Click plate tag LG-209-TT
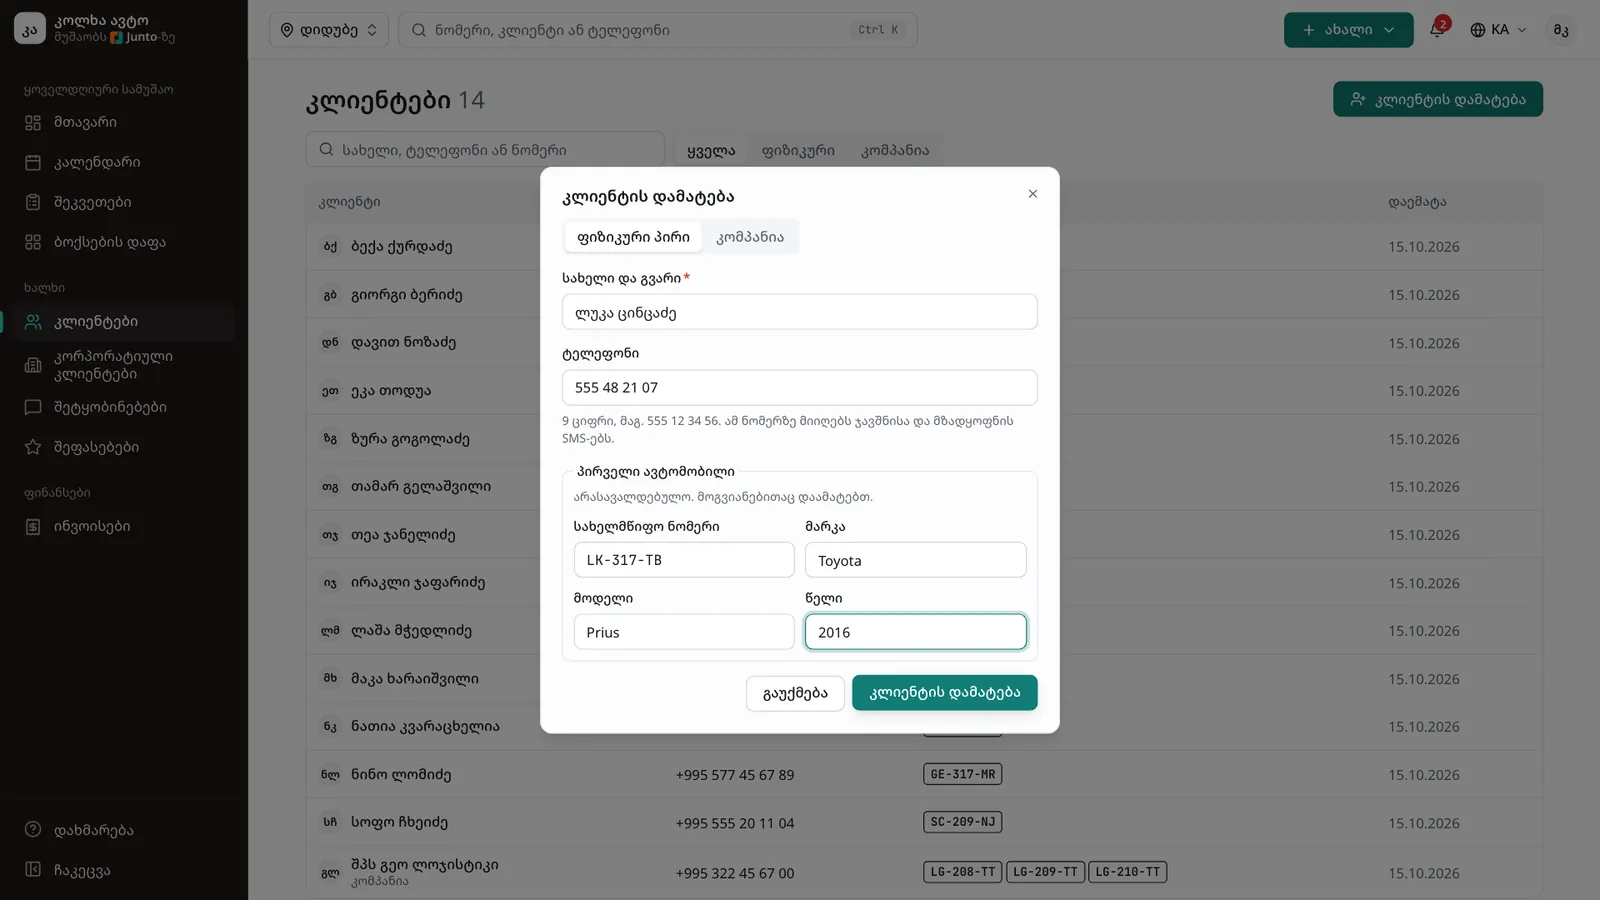1600x900 pixels. [1045, 872]
